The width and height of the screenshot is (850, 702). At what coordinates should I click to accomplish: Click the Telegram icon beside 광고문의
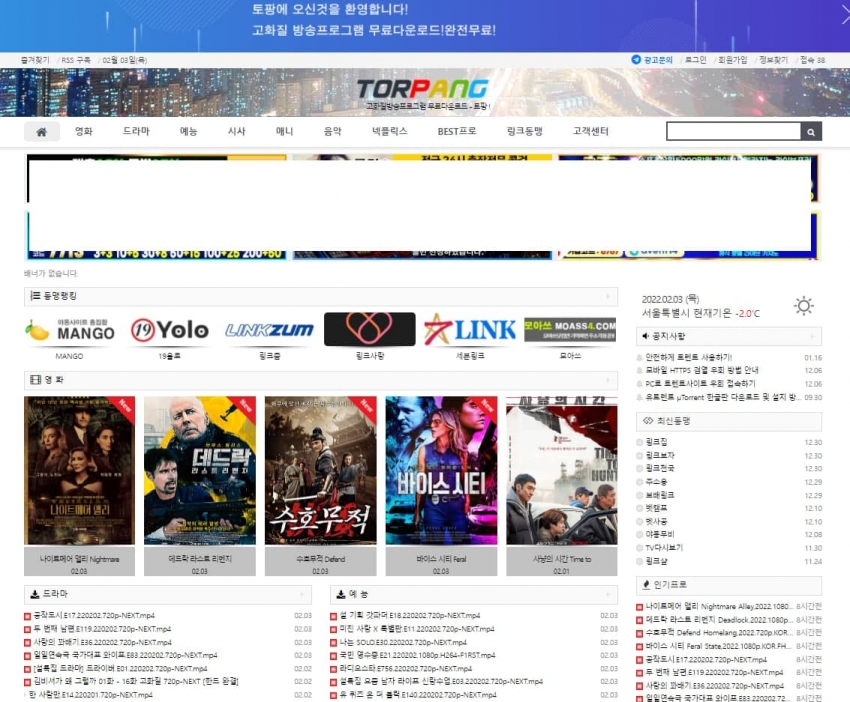tap(636, 60)
